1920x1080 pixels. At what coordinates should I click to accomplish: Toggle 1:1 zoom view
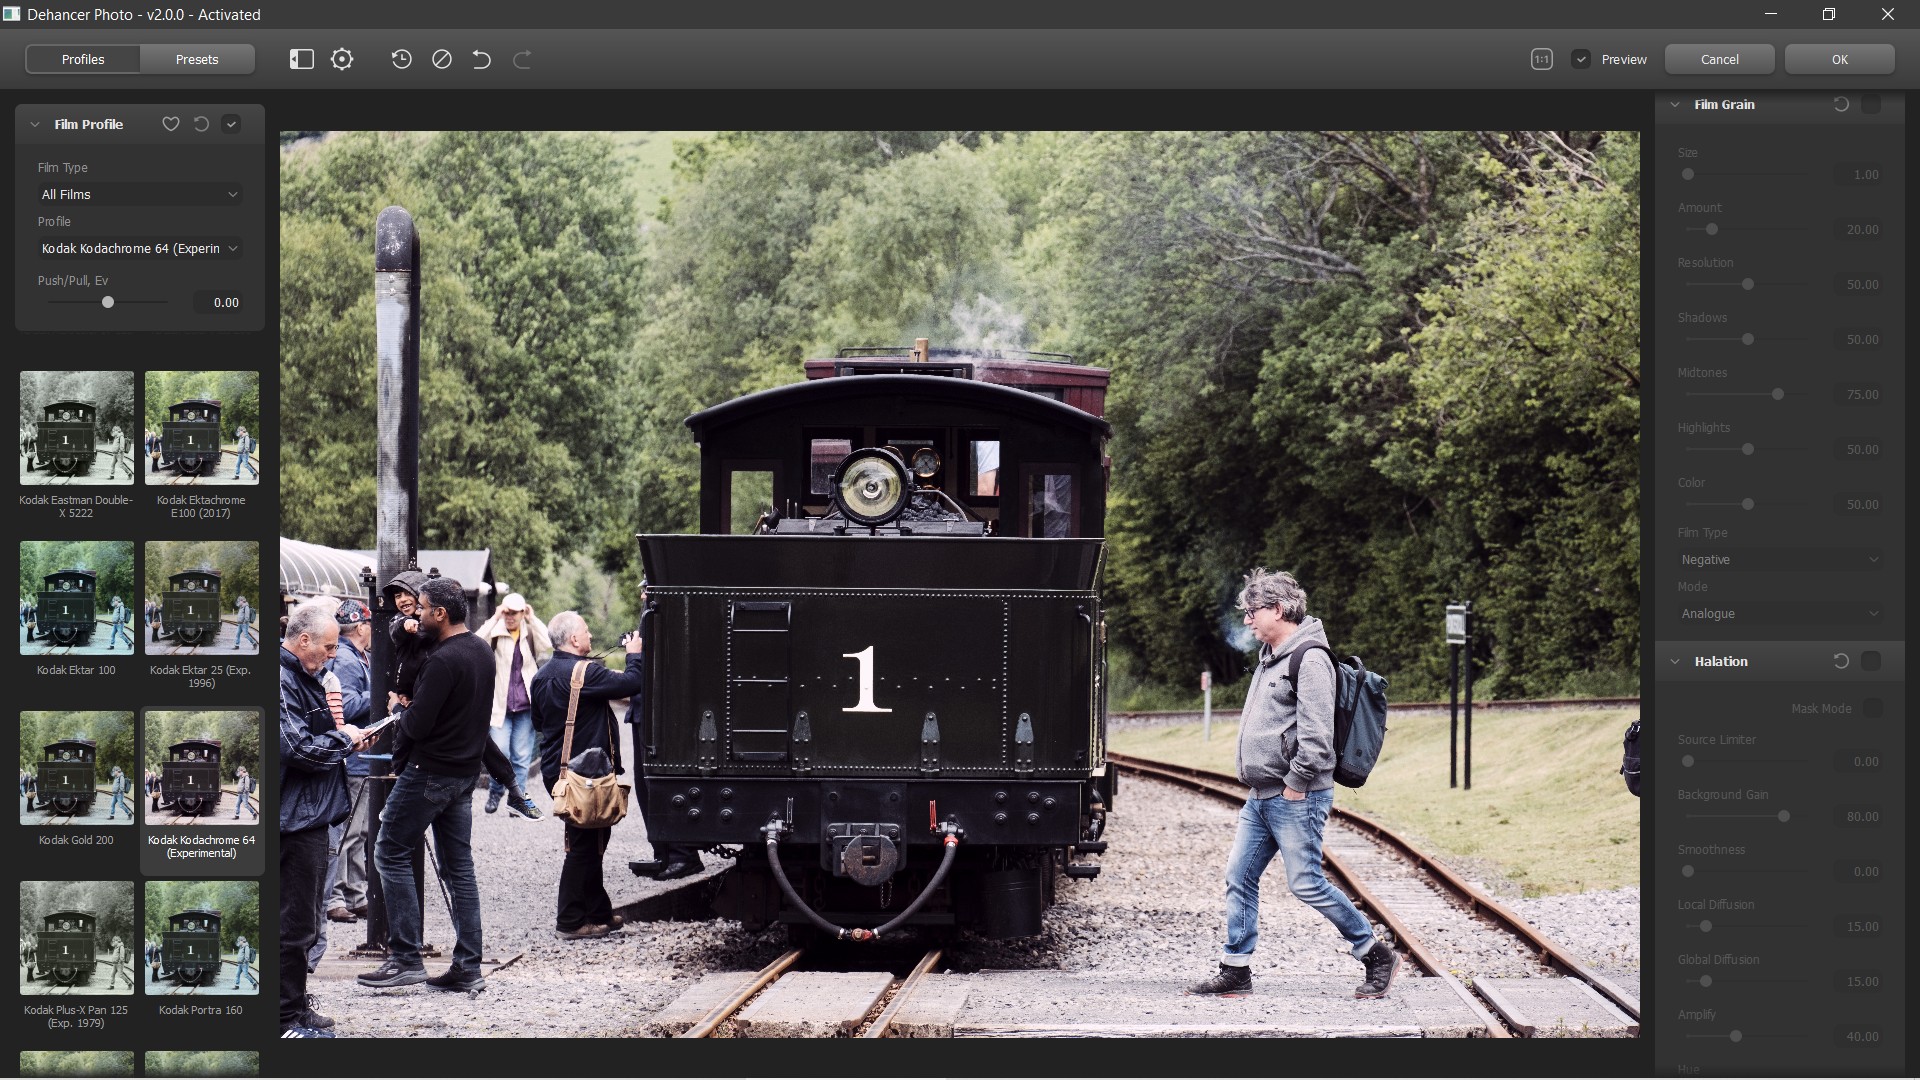tap(1541, 59)
